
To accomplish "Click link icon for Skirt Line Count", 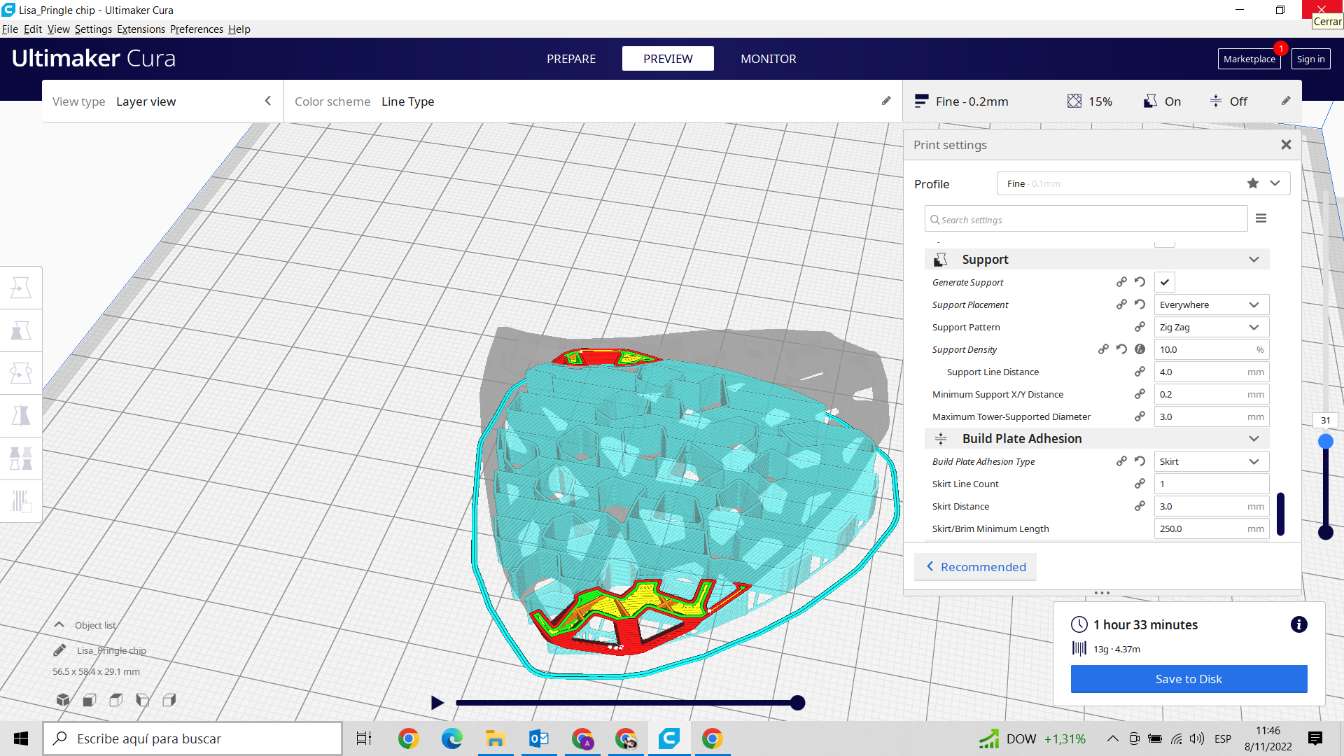I will pos(1140,484).
